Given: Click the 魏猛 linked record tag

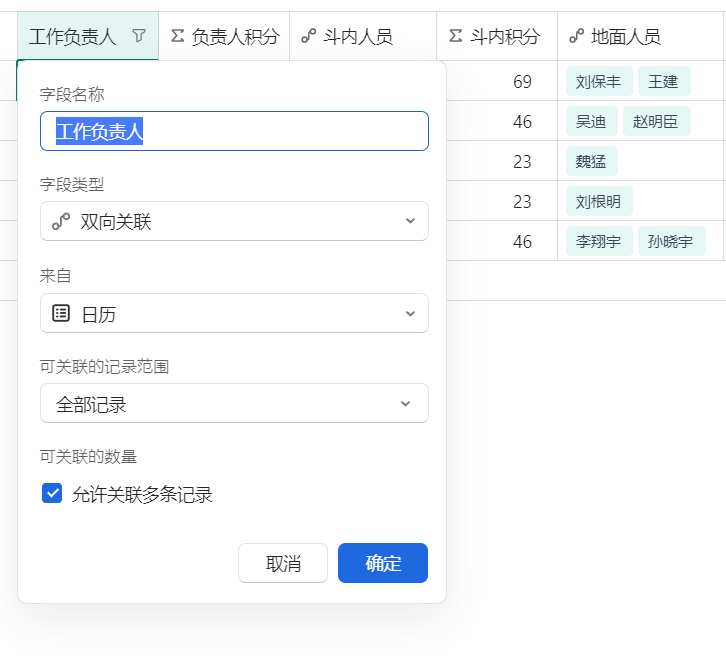Looking at the screenshot, I should 592,161.
